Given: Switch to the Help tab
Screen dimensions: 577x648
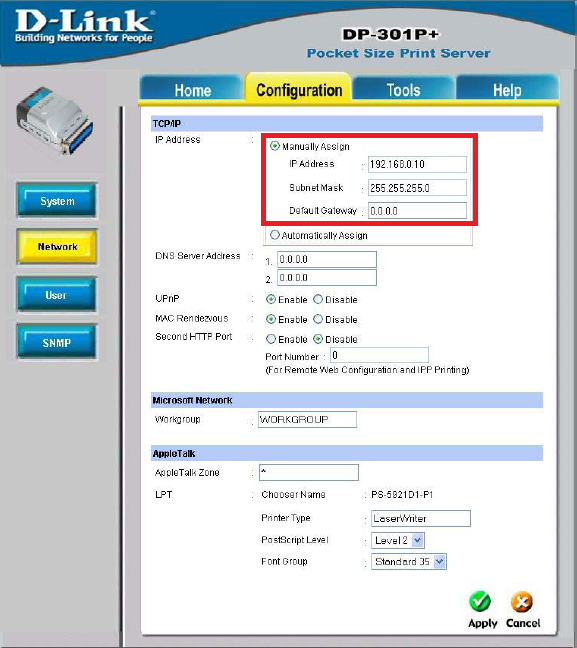Looking at the screenshot, I should [x=507, y=88].
